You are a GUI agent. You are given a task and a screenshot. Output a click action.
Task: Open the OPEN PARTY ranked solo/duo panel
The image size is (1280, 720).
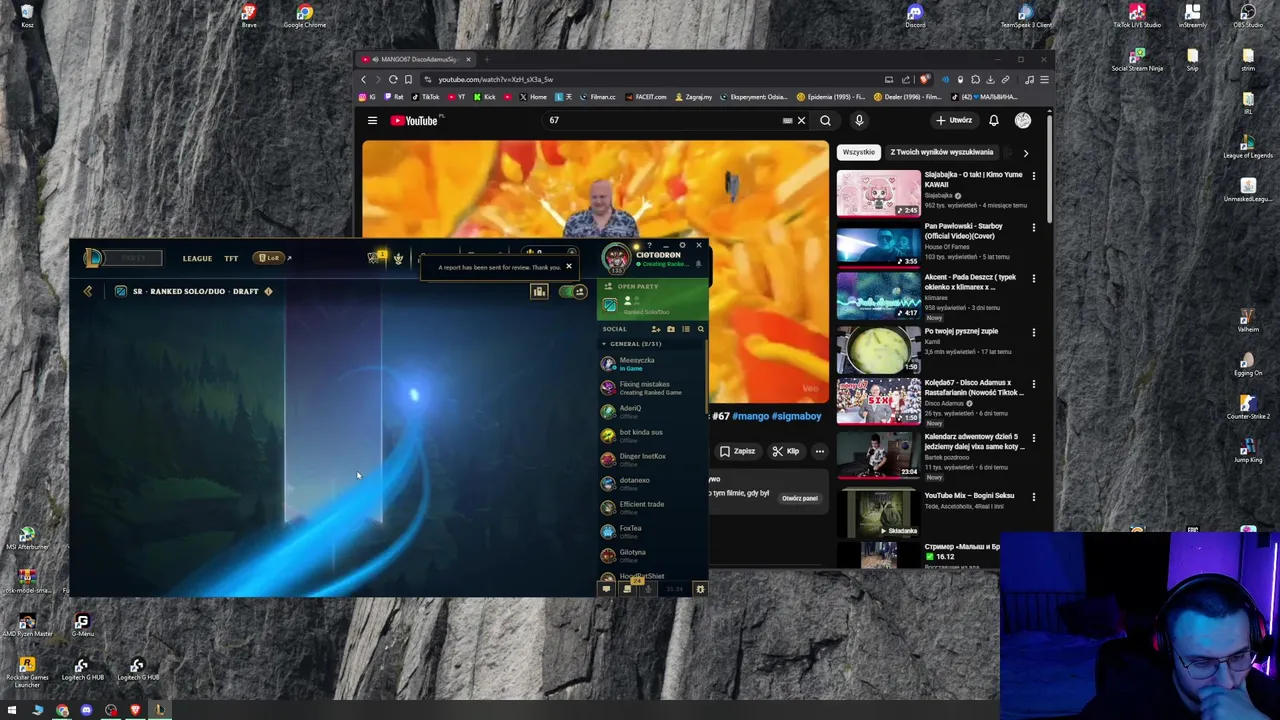click(x=651, y=300)
